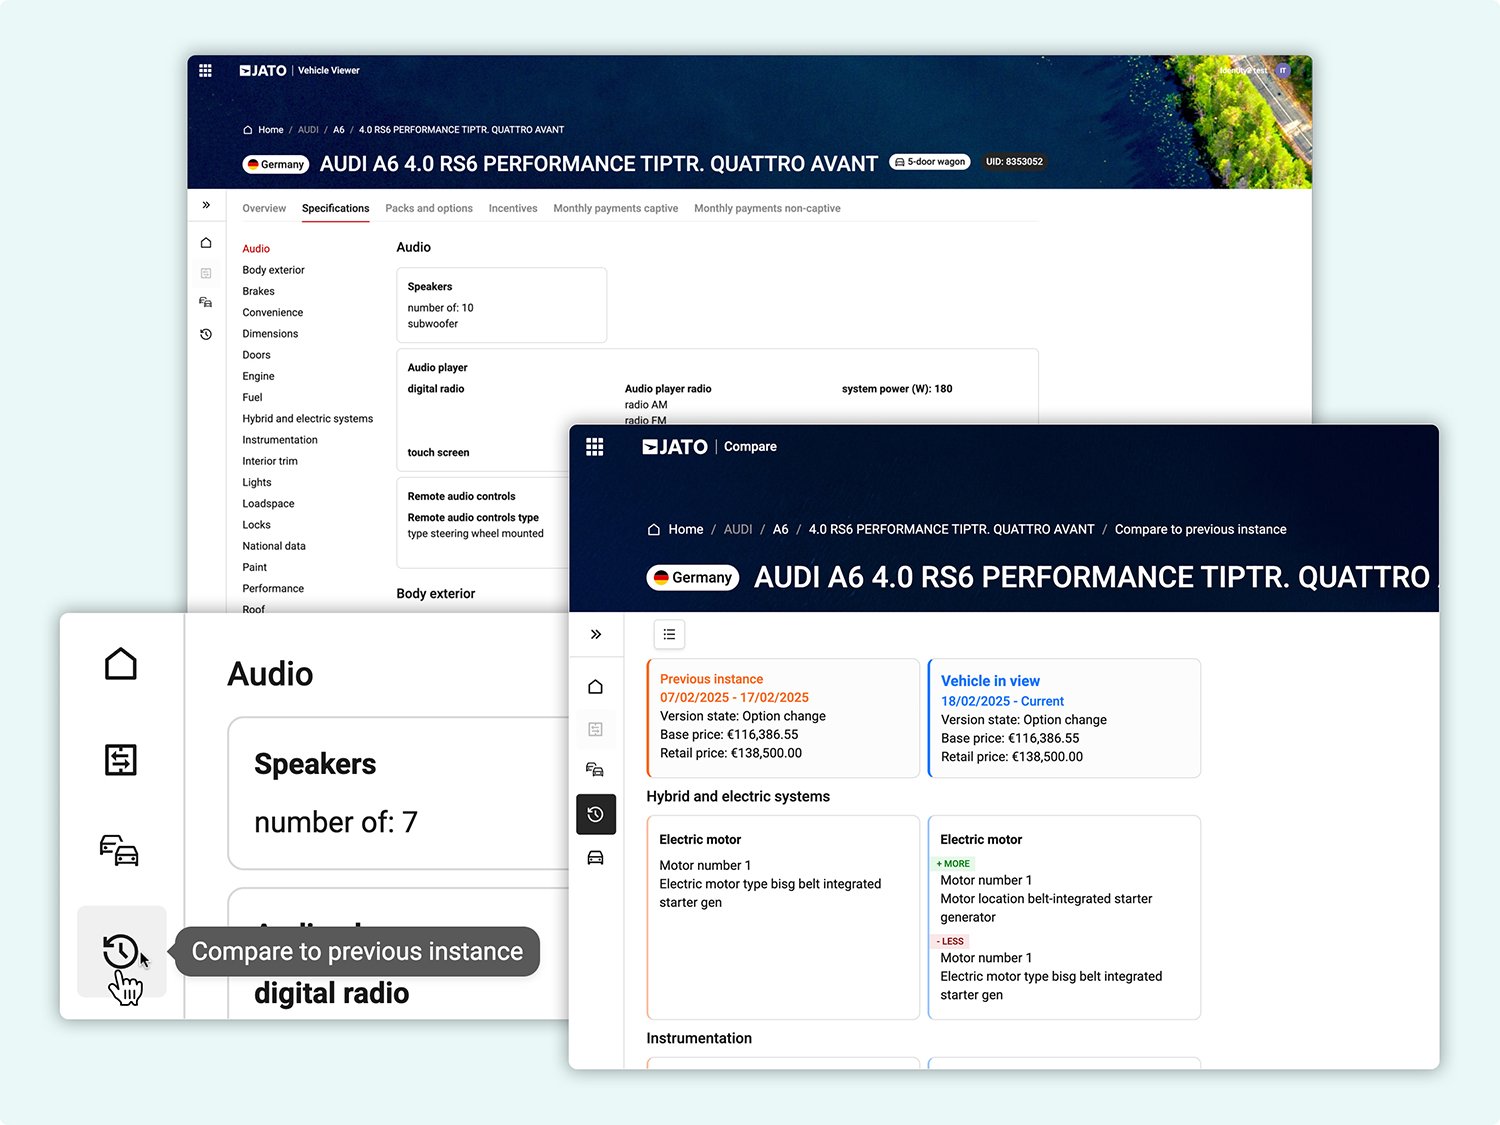The height and width of the screenshot is (1125, 1500).
Task: Click the two-cars icon in Compare window sidebar
Action: click(x=595, y=769)
